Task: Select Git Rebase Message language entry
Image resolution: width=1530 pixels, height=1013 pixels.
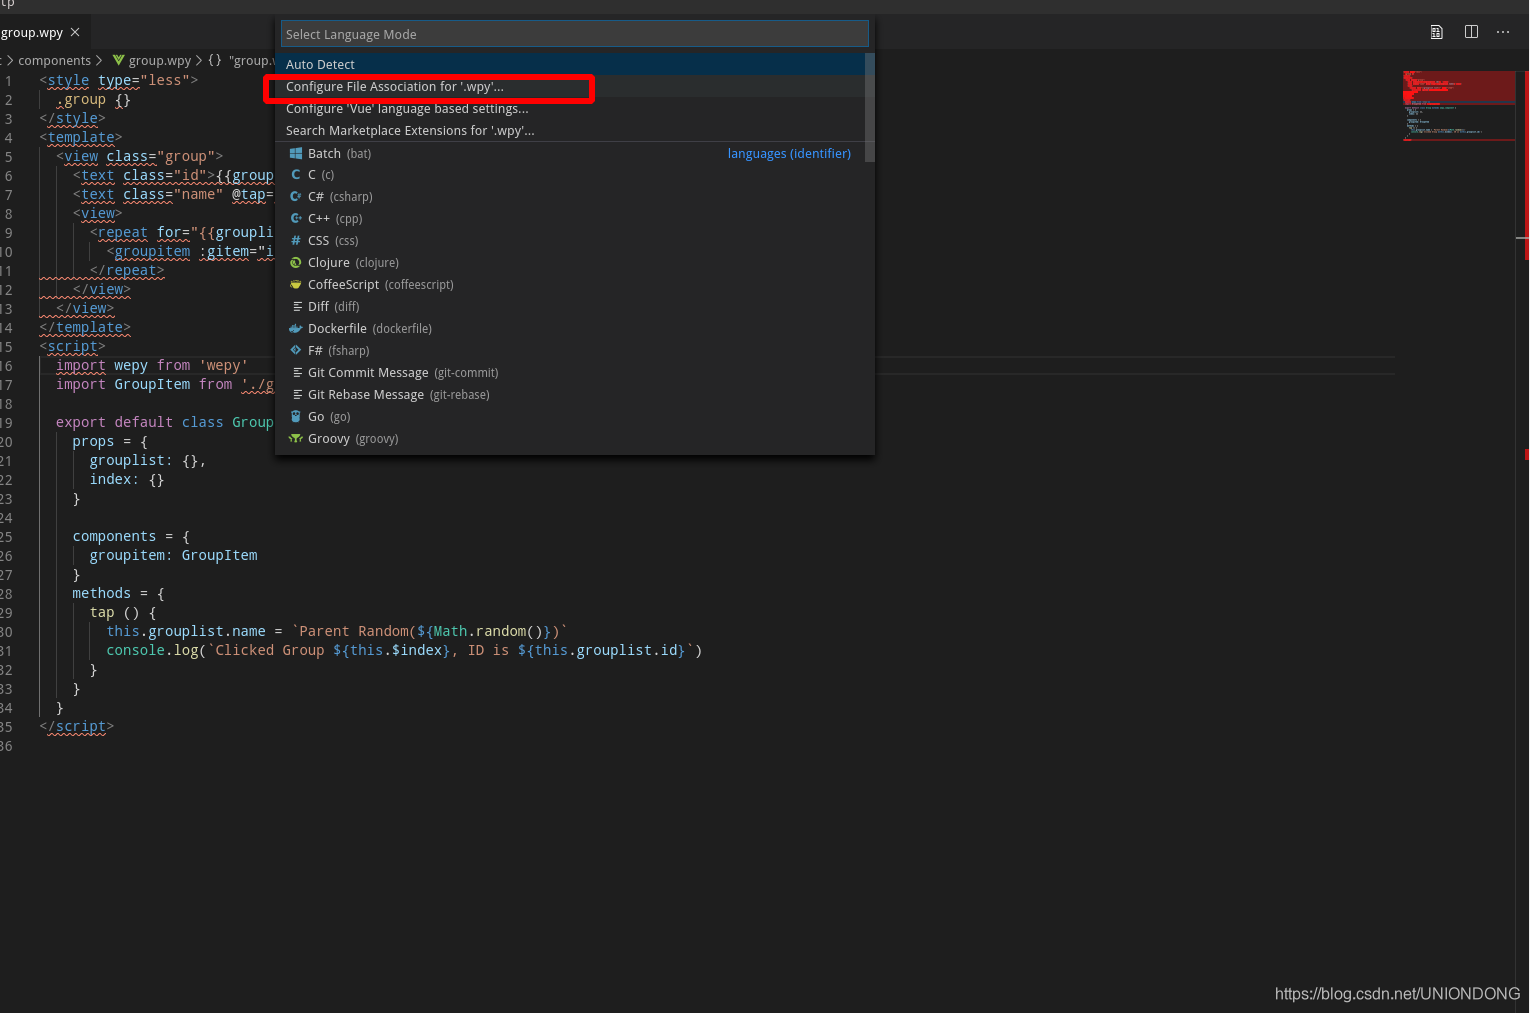Action: (x=570, y=395)
